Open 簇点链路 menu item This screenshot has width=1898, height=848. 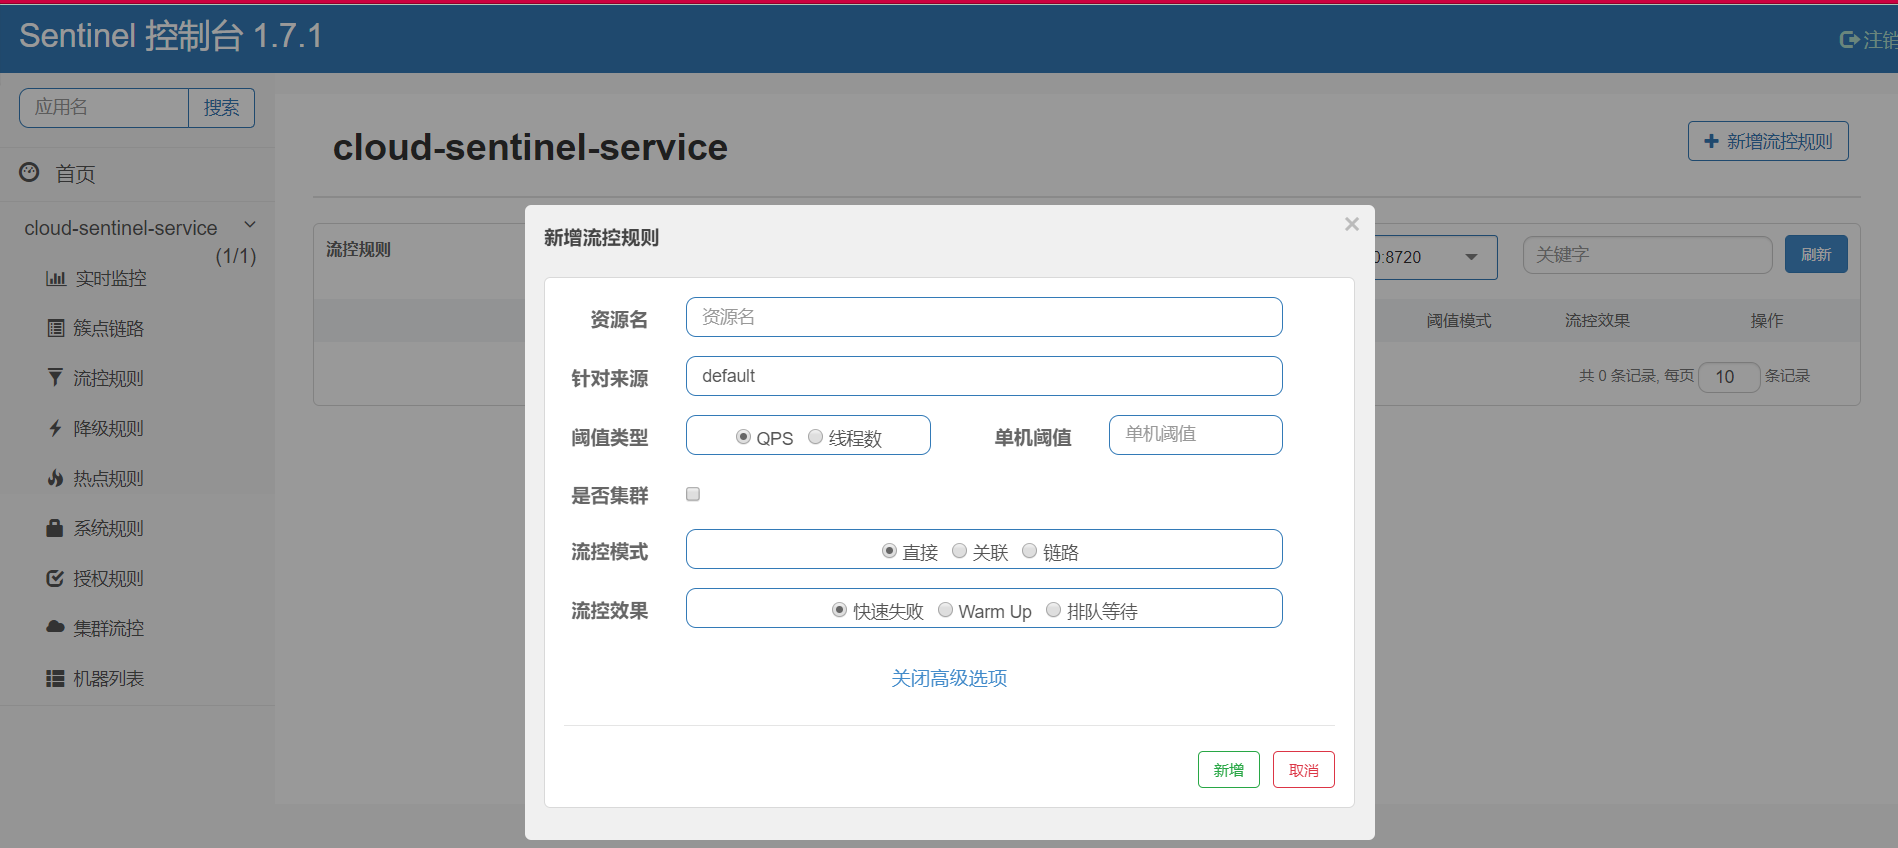coord(109,328)
